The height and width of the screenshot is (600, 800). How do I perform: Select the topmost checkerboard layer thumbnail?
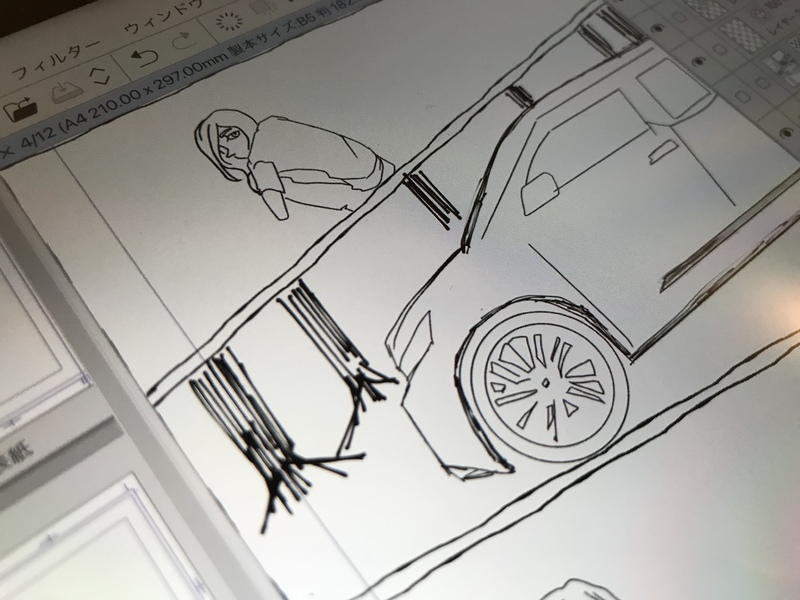(x=706, y=6)
